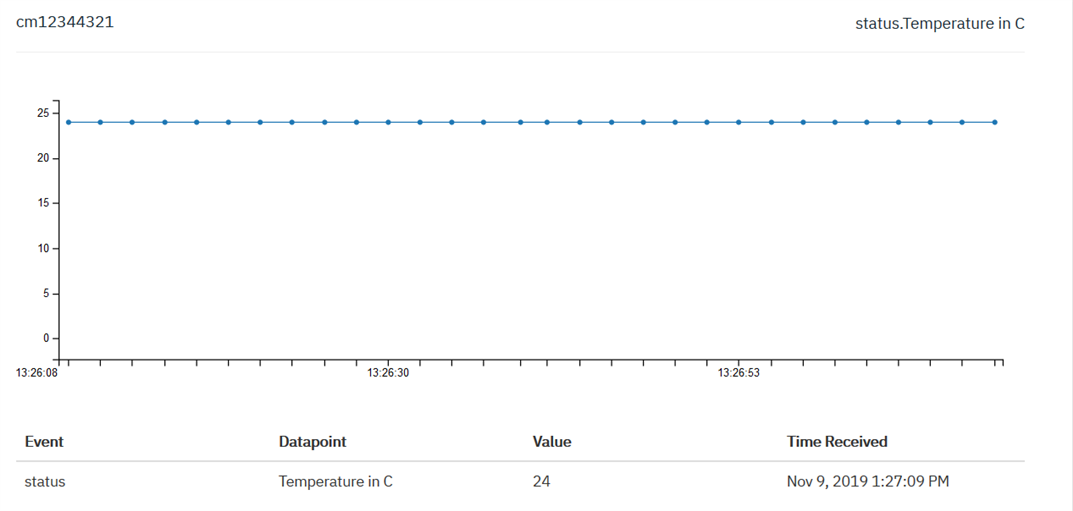Viewport: 1073px width, 511px height.
Task: Click the 10 label on the y-axis
Action: [43, 248]
